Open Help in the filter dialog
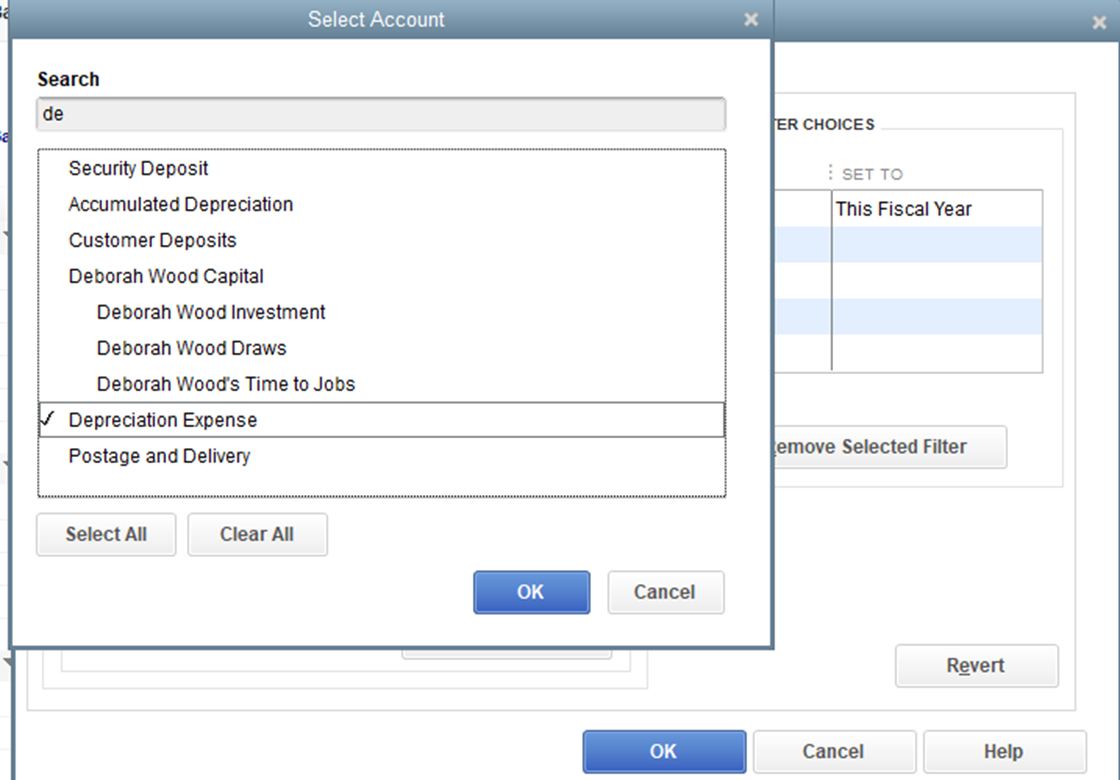The width and height of the screenshot is (1120, 780). pyautogui.click(x=1003, y=752)
